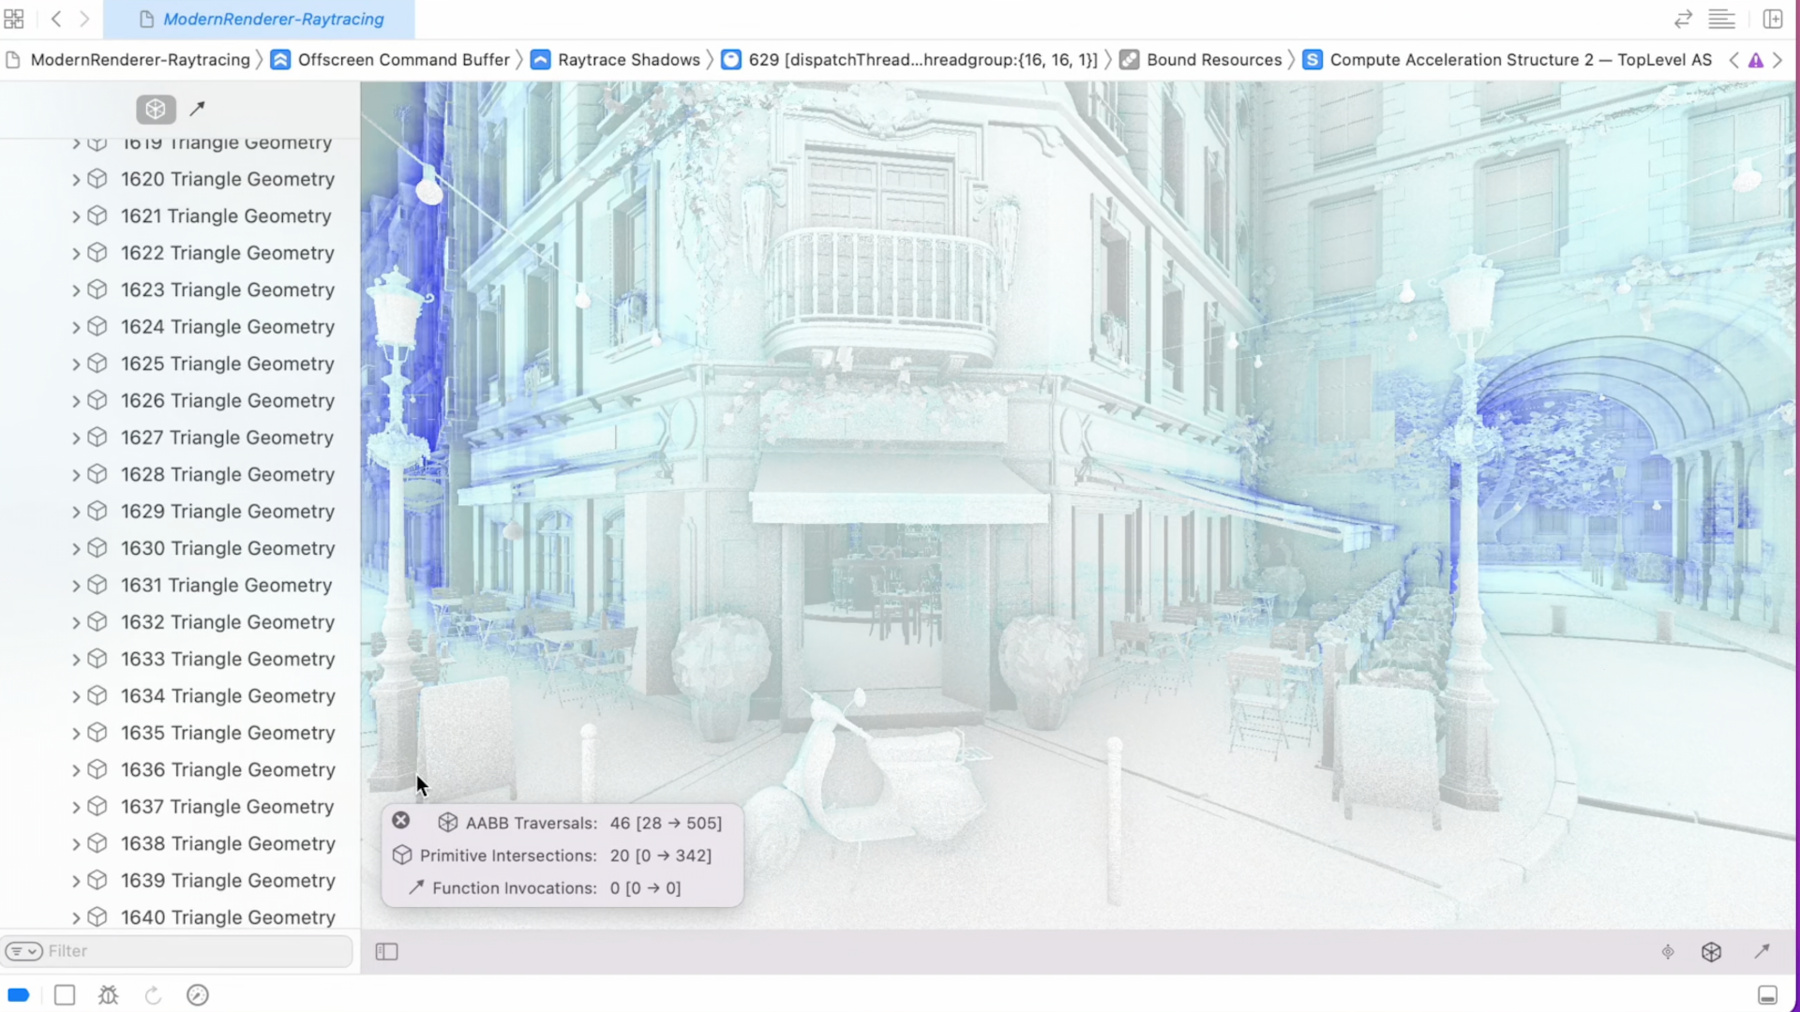Toggle the bottom-bar cube highlight mode
This screenshot has width=1800, height=1012.
[1712, 952]
